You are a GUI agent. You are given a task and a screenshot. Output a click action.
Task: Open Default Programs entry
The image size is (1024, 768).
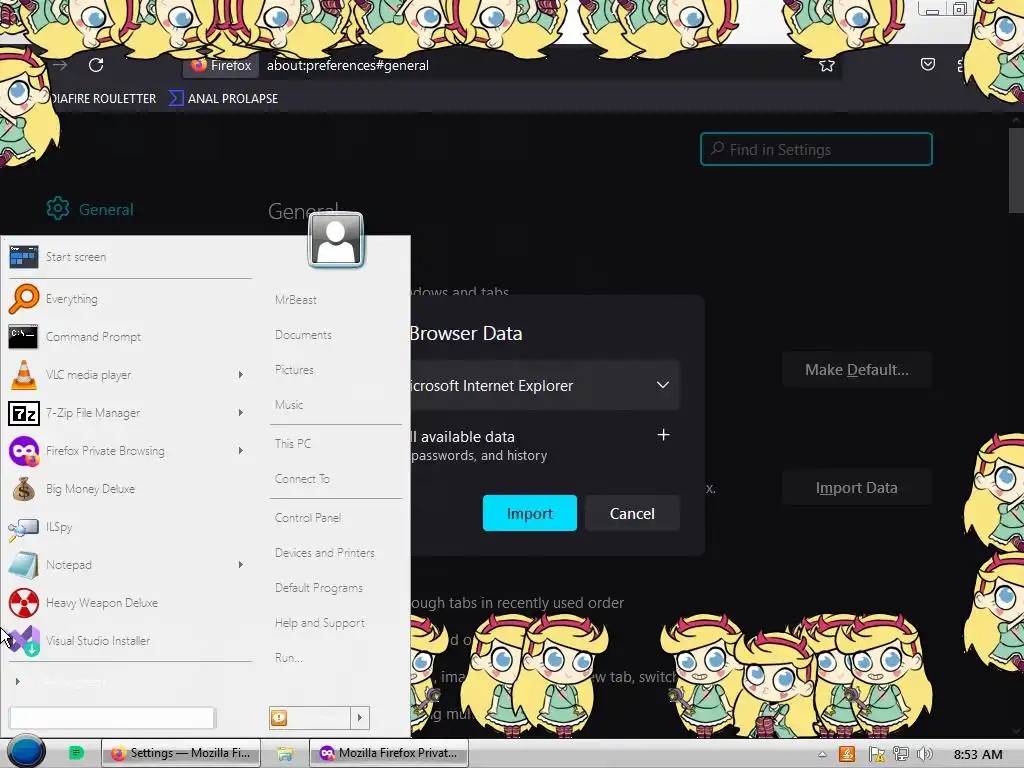pyautogui.click(x=319, y=588)
